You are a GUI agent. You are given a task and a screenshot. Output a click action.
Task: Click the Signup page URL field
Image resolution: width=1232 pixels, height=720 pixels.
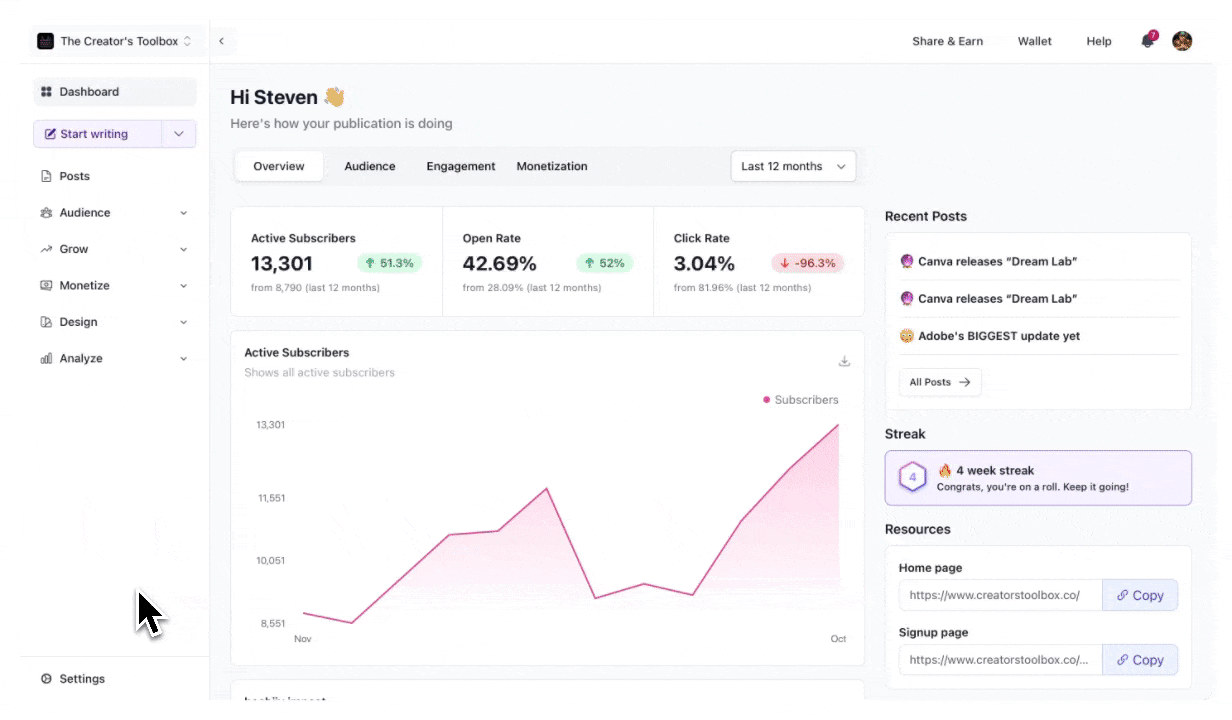pos(1000,660)
